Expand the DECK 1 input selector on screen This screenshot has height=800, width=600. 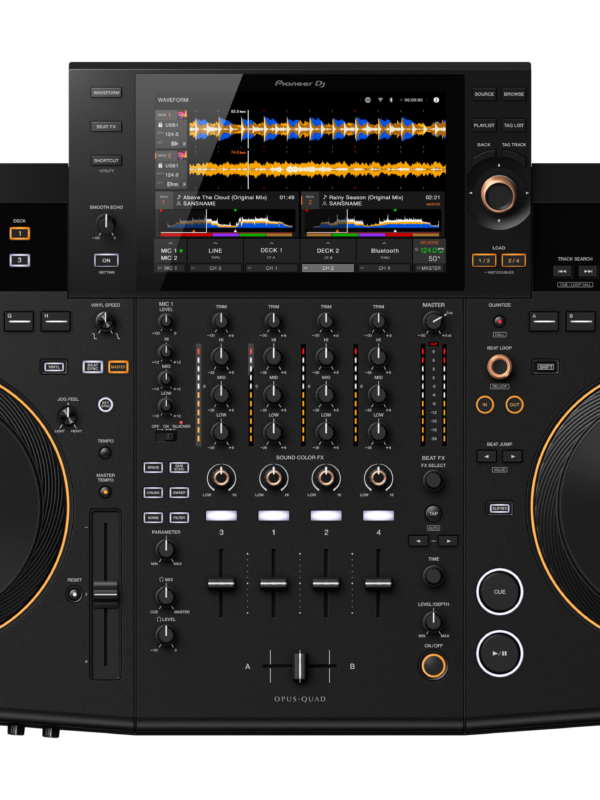click(271, 252)
